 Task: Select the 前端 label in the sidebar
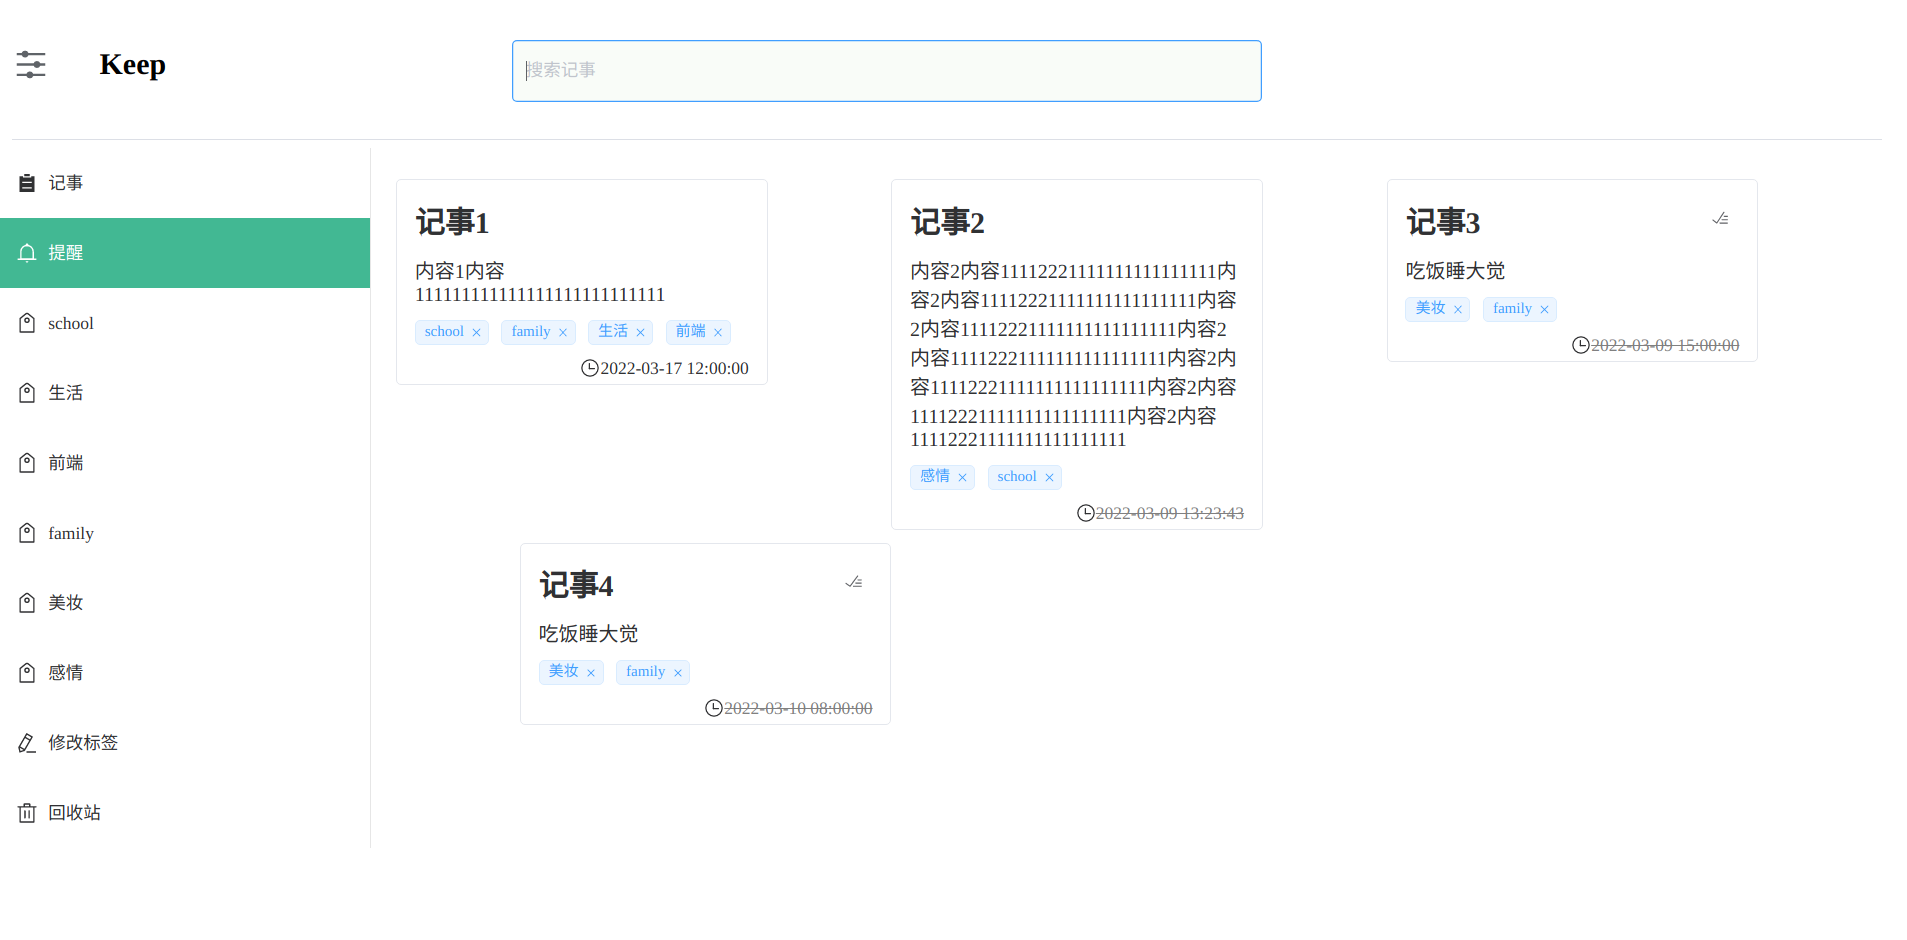point(66,462)
